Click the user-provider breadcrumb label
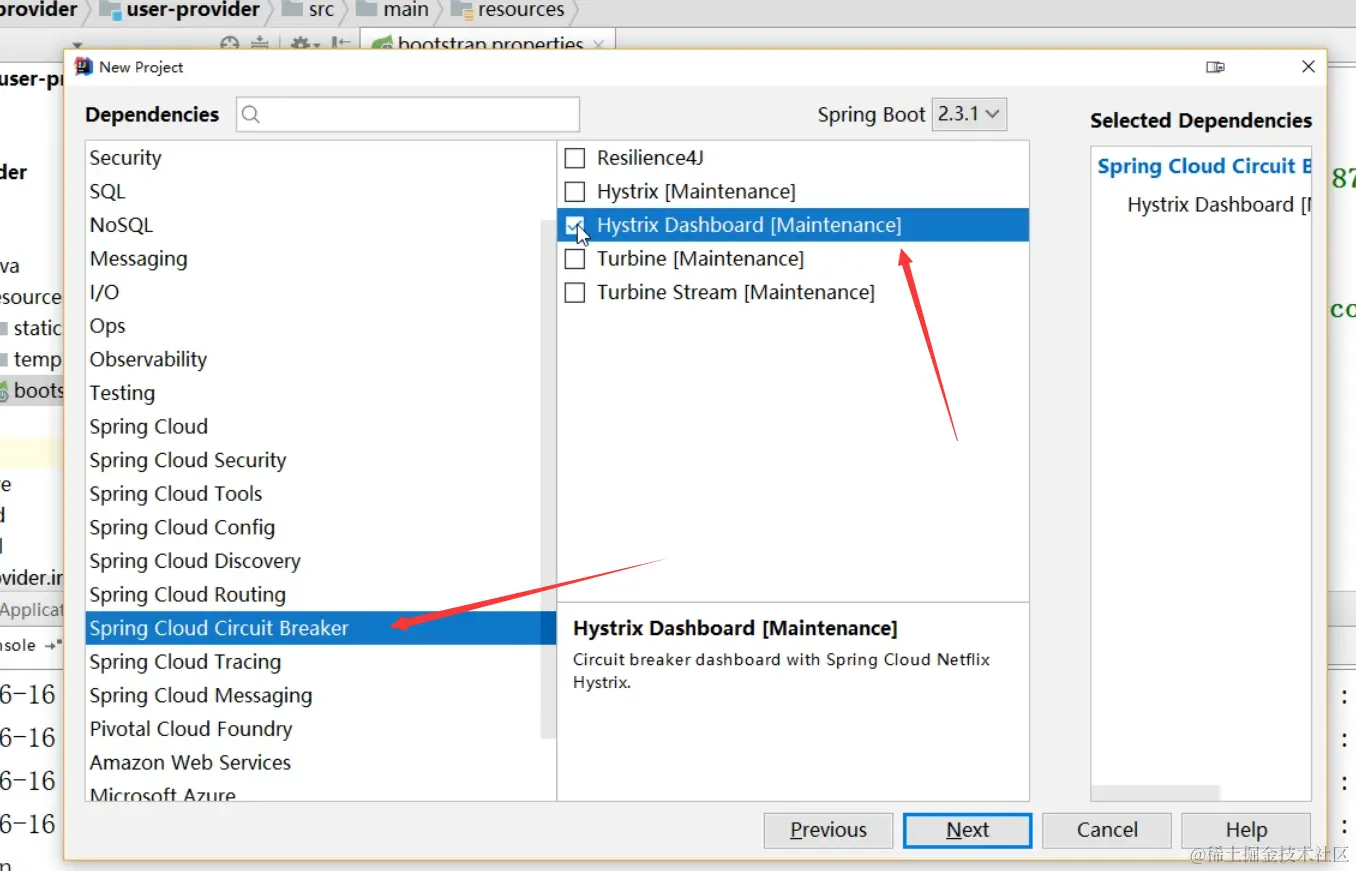Image resolution: width=1356 pixels, height=871 pixels. 193,10
